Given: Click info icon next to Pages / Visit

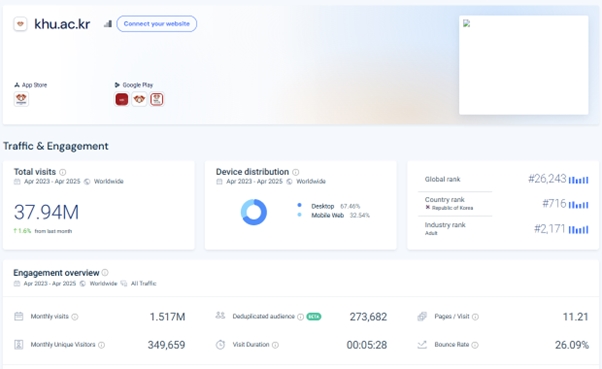Looking at the screenshot, I should click(x=475, y=317).
